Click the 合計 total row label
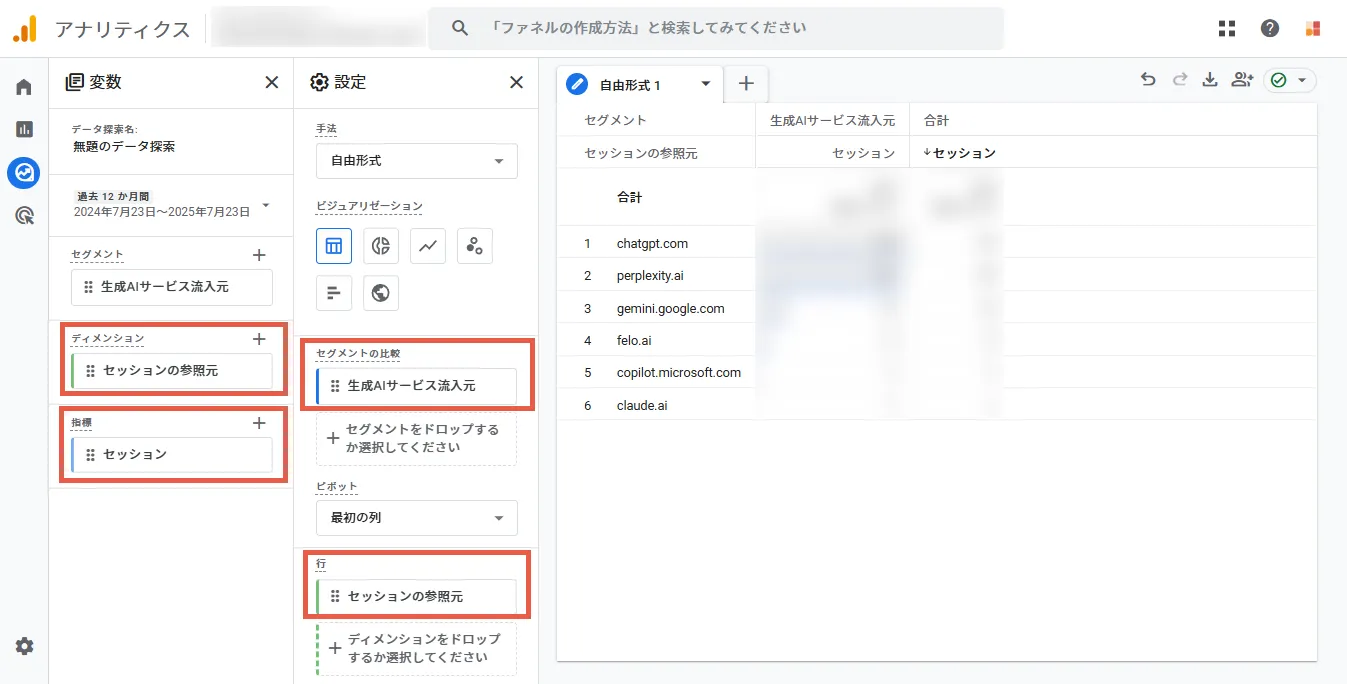 [629, 197]
